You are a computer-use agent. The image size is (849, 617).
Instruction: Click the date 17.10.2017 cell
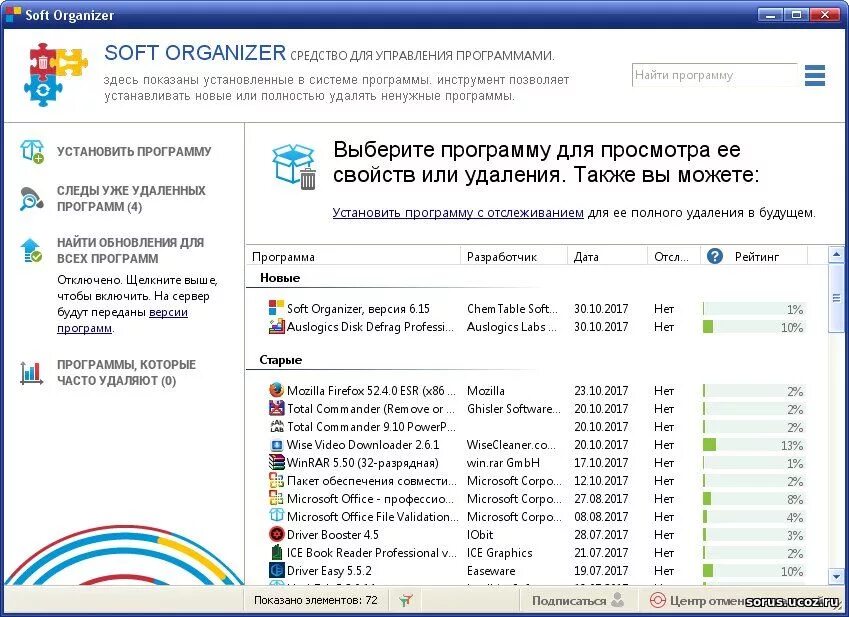click(x=601, y=463)
